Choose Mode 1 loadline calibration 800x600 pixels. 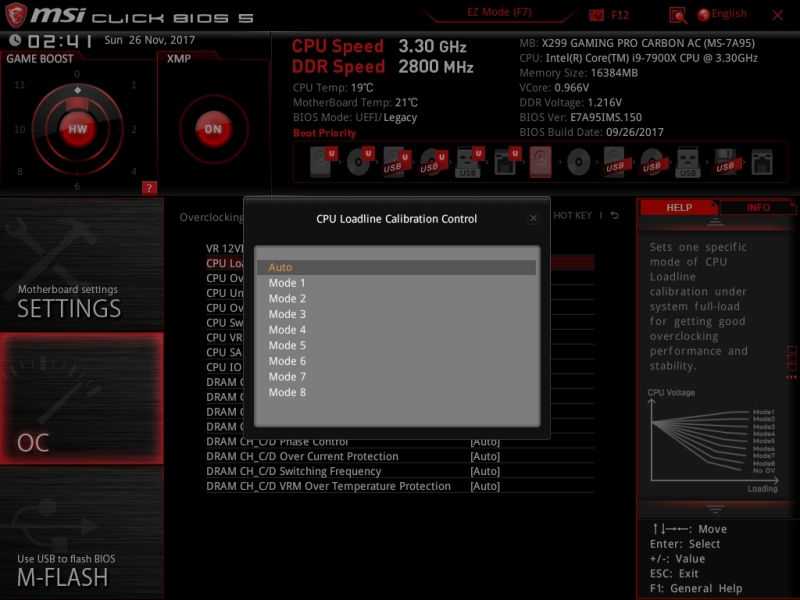(x=396, y=283)
